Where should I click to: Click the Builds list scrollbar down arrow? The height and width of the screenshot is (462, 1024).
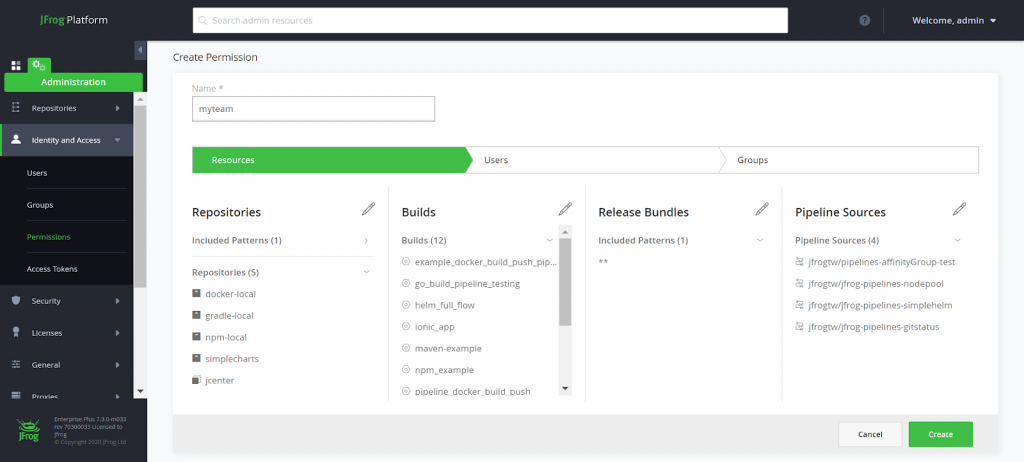[x=565, y=388]
